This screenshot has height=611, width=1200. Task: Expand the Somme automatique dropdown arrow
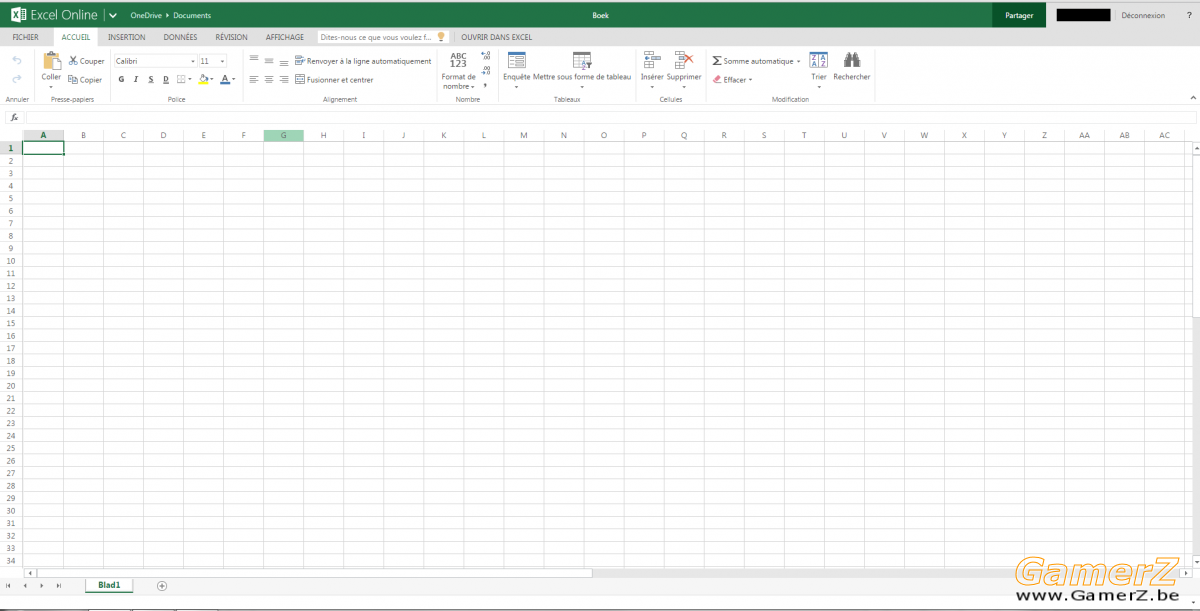tap(799, 61)
